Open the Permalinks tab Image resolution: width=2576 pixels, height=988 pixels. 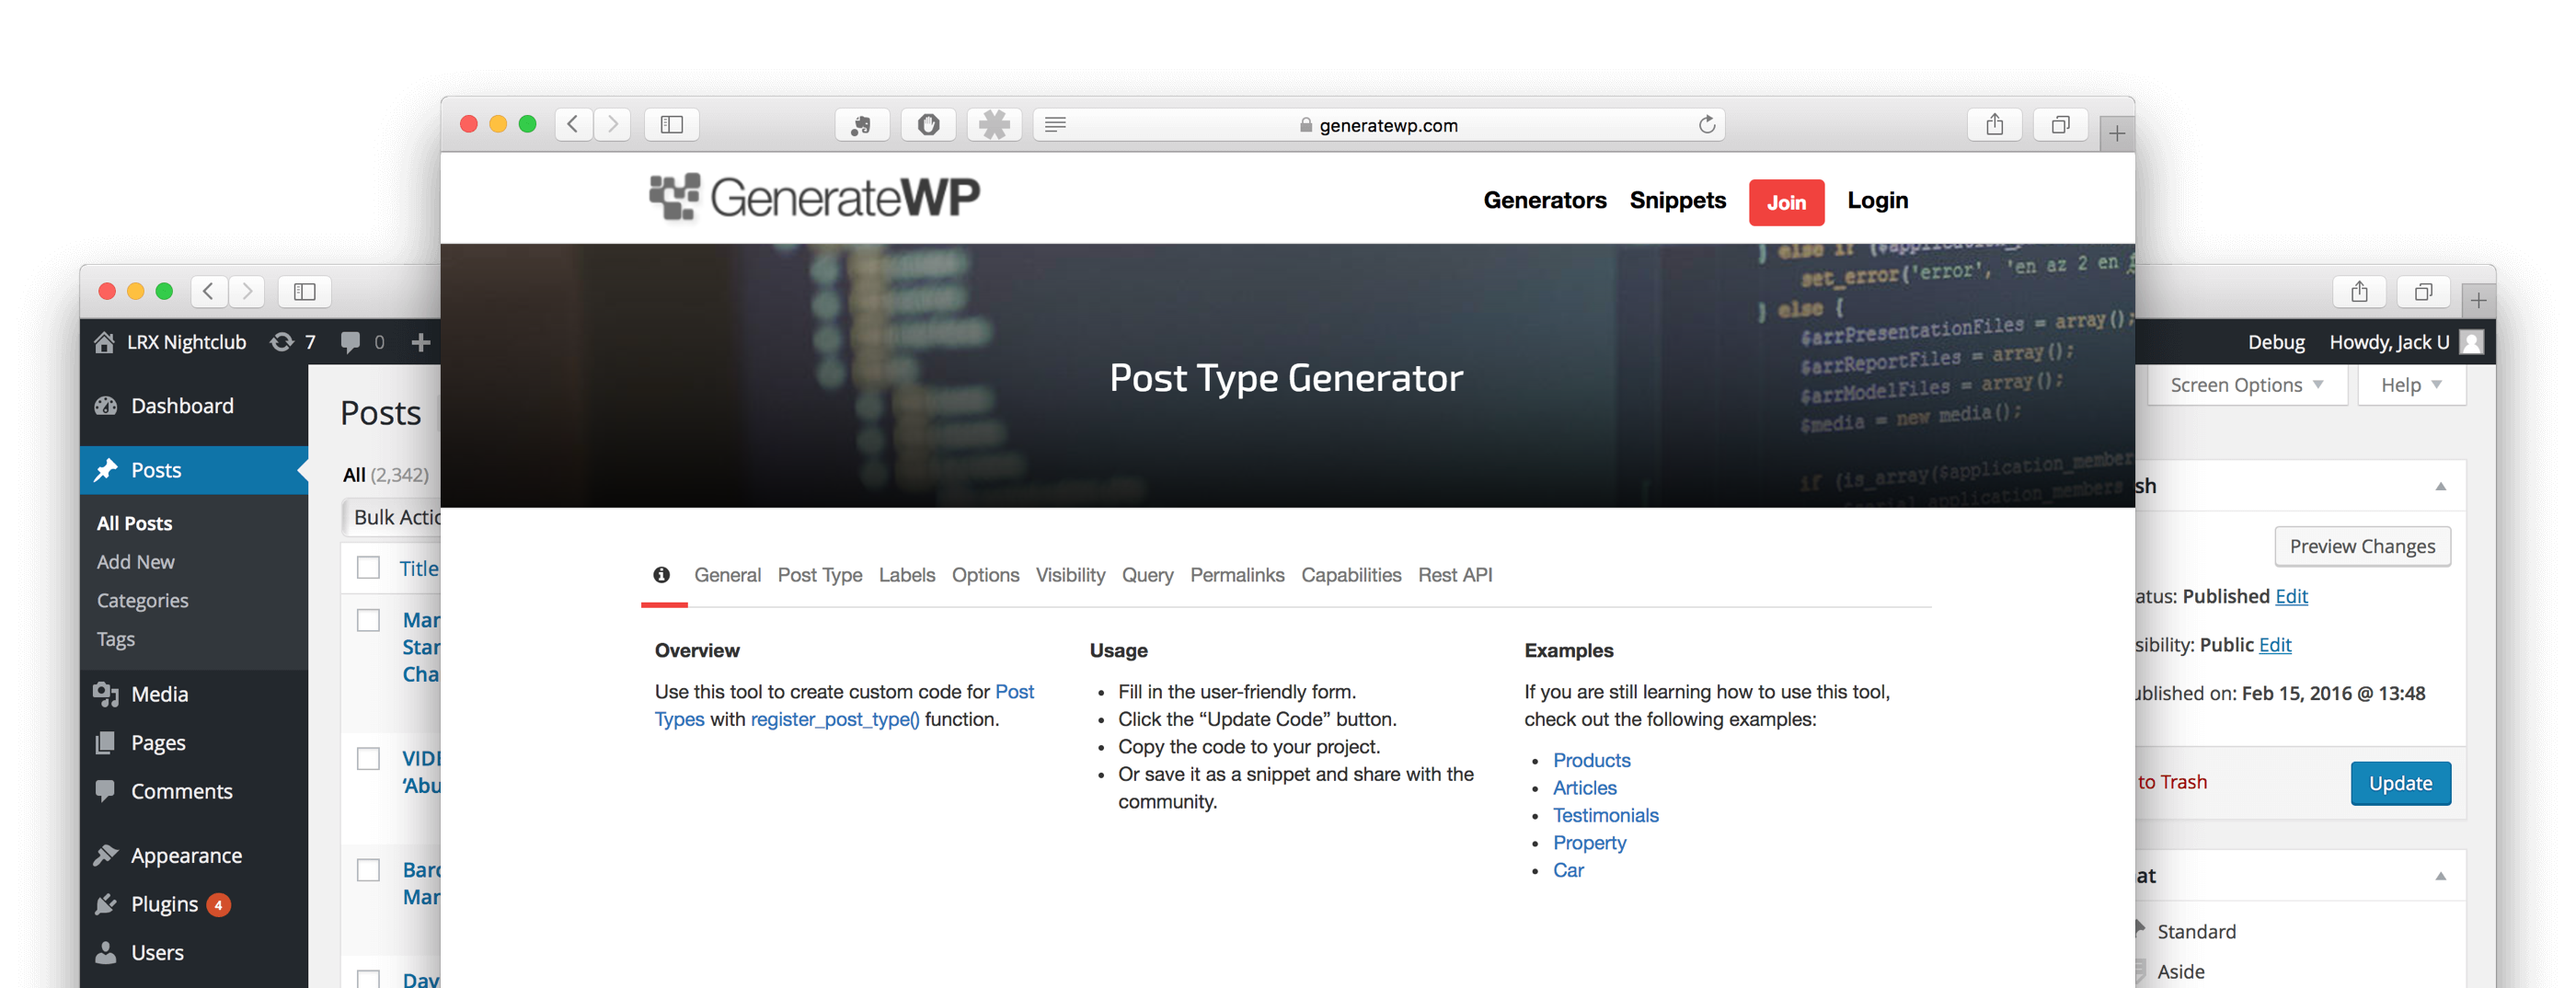click(1237, 575)
